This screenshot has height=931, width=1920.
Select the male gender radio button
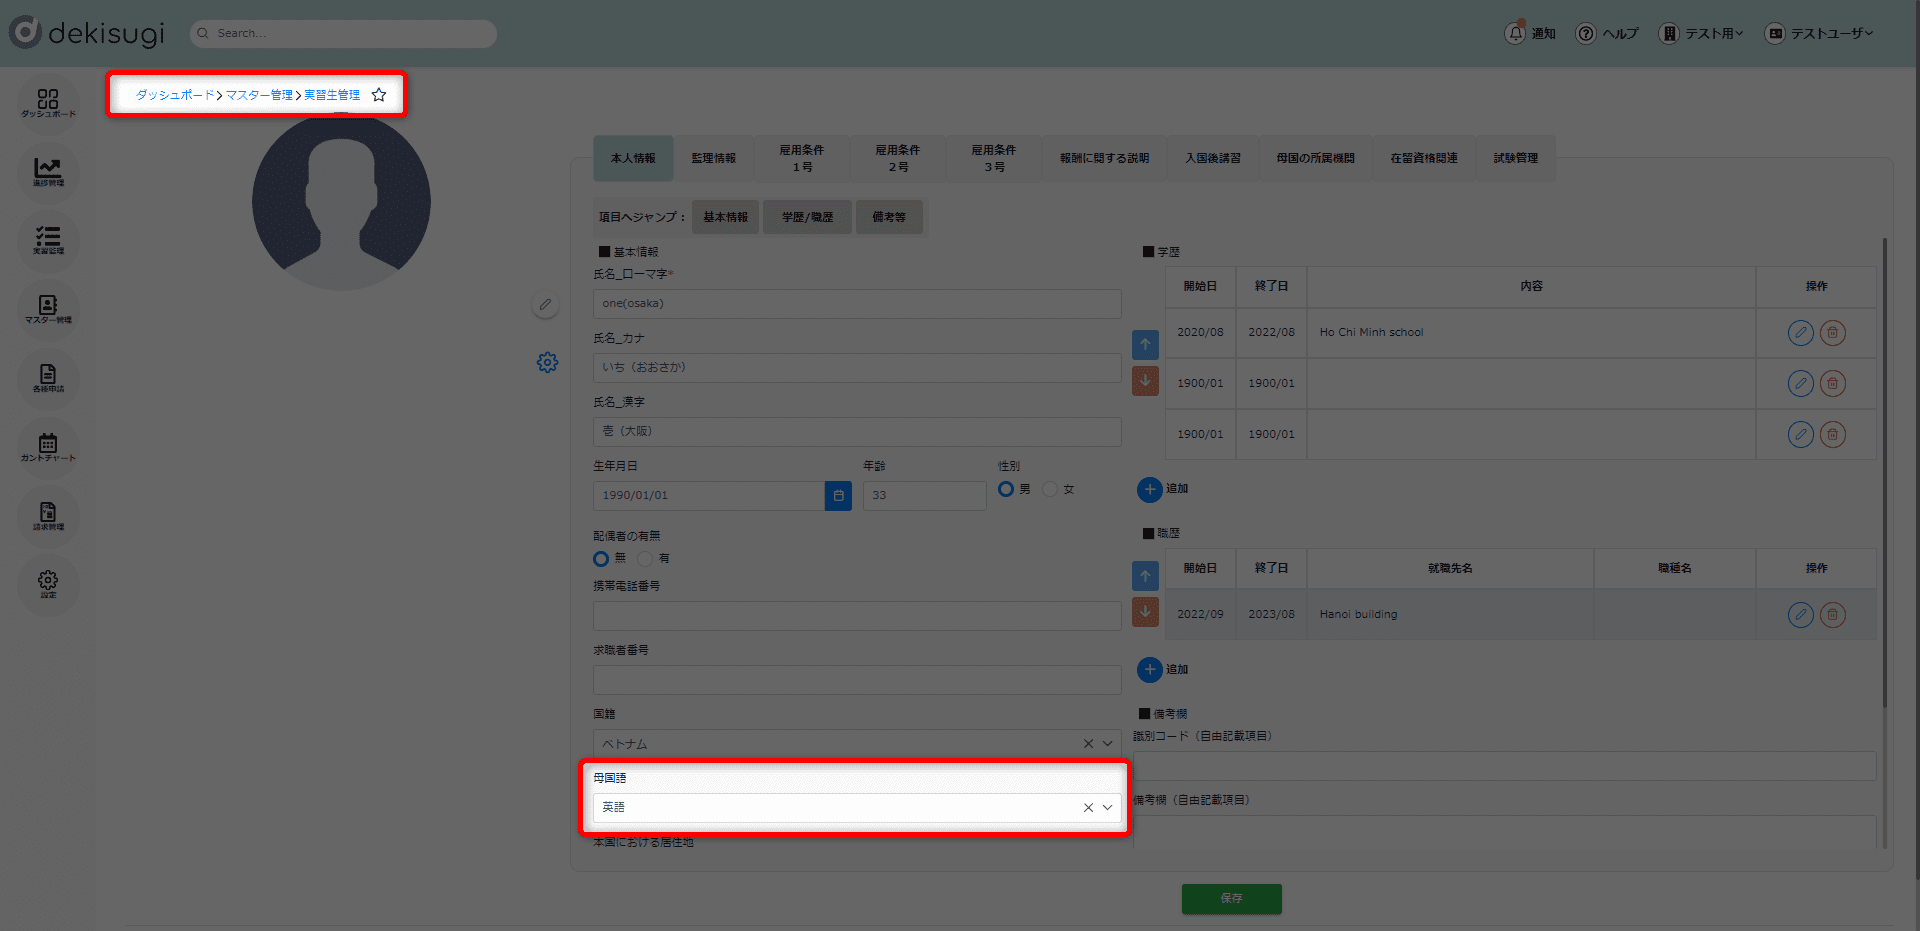[1006, 489]
